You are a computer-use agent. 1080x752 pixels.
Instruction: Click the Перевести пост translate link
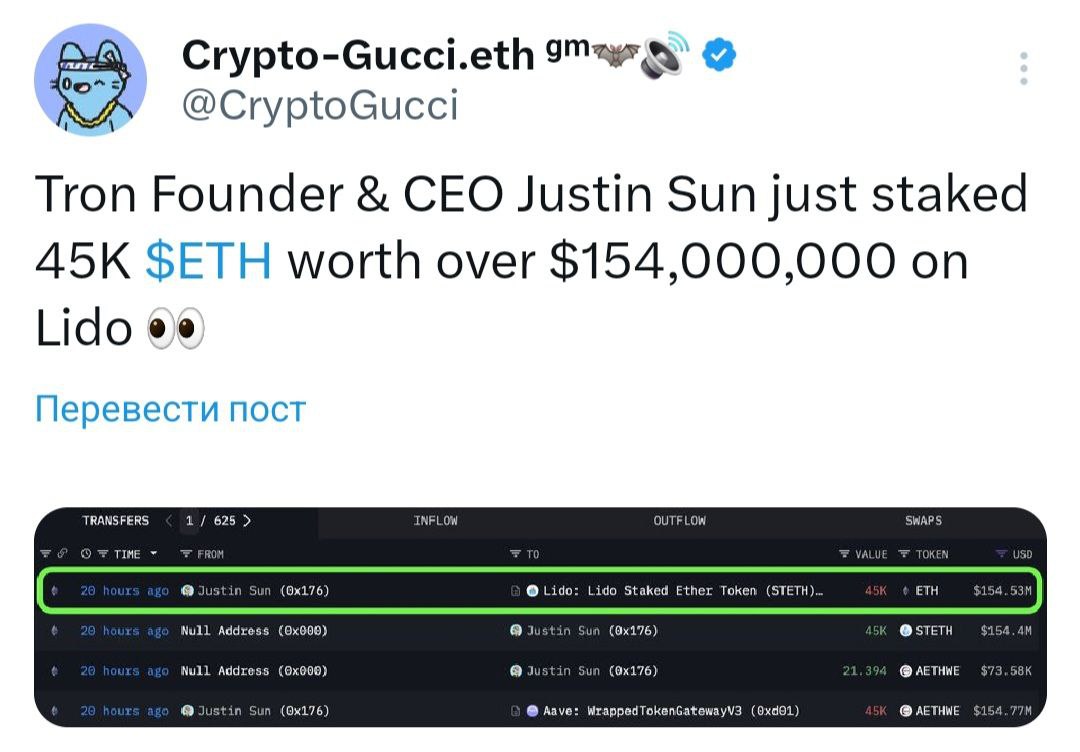170,409
